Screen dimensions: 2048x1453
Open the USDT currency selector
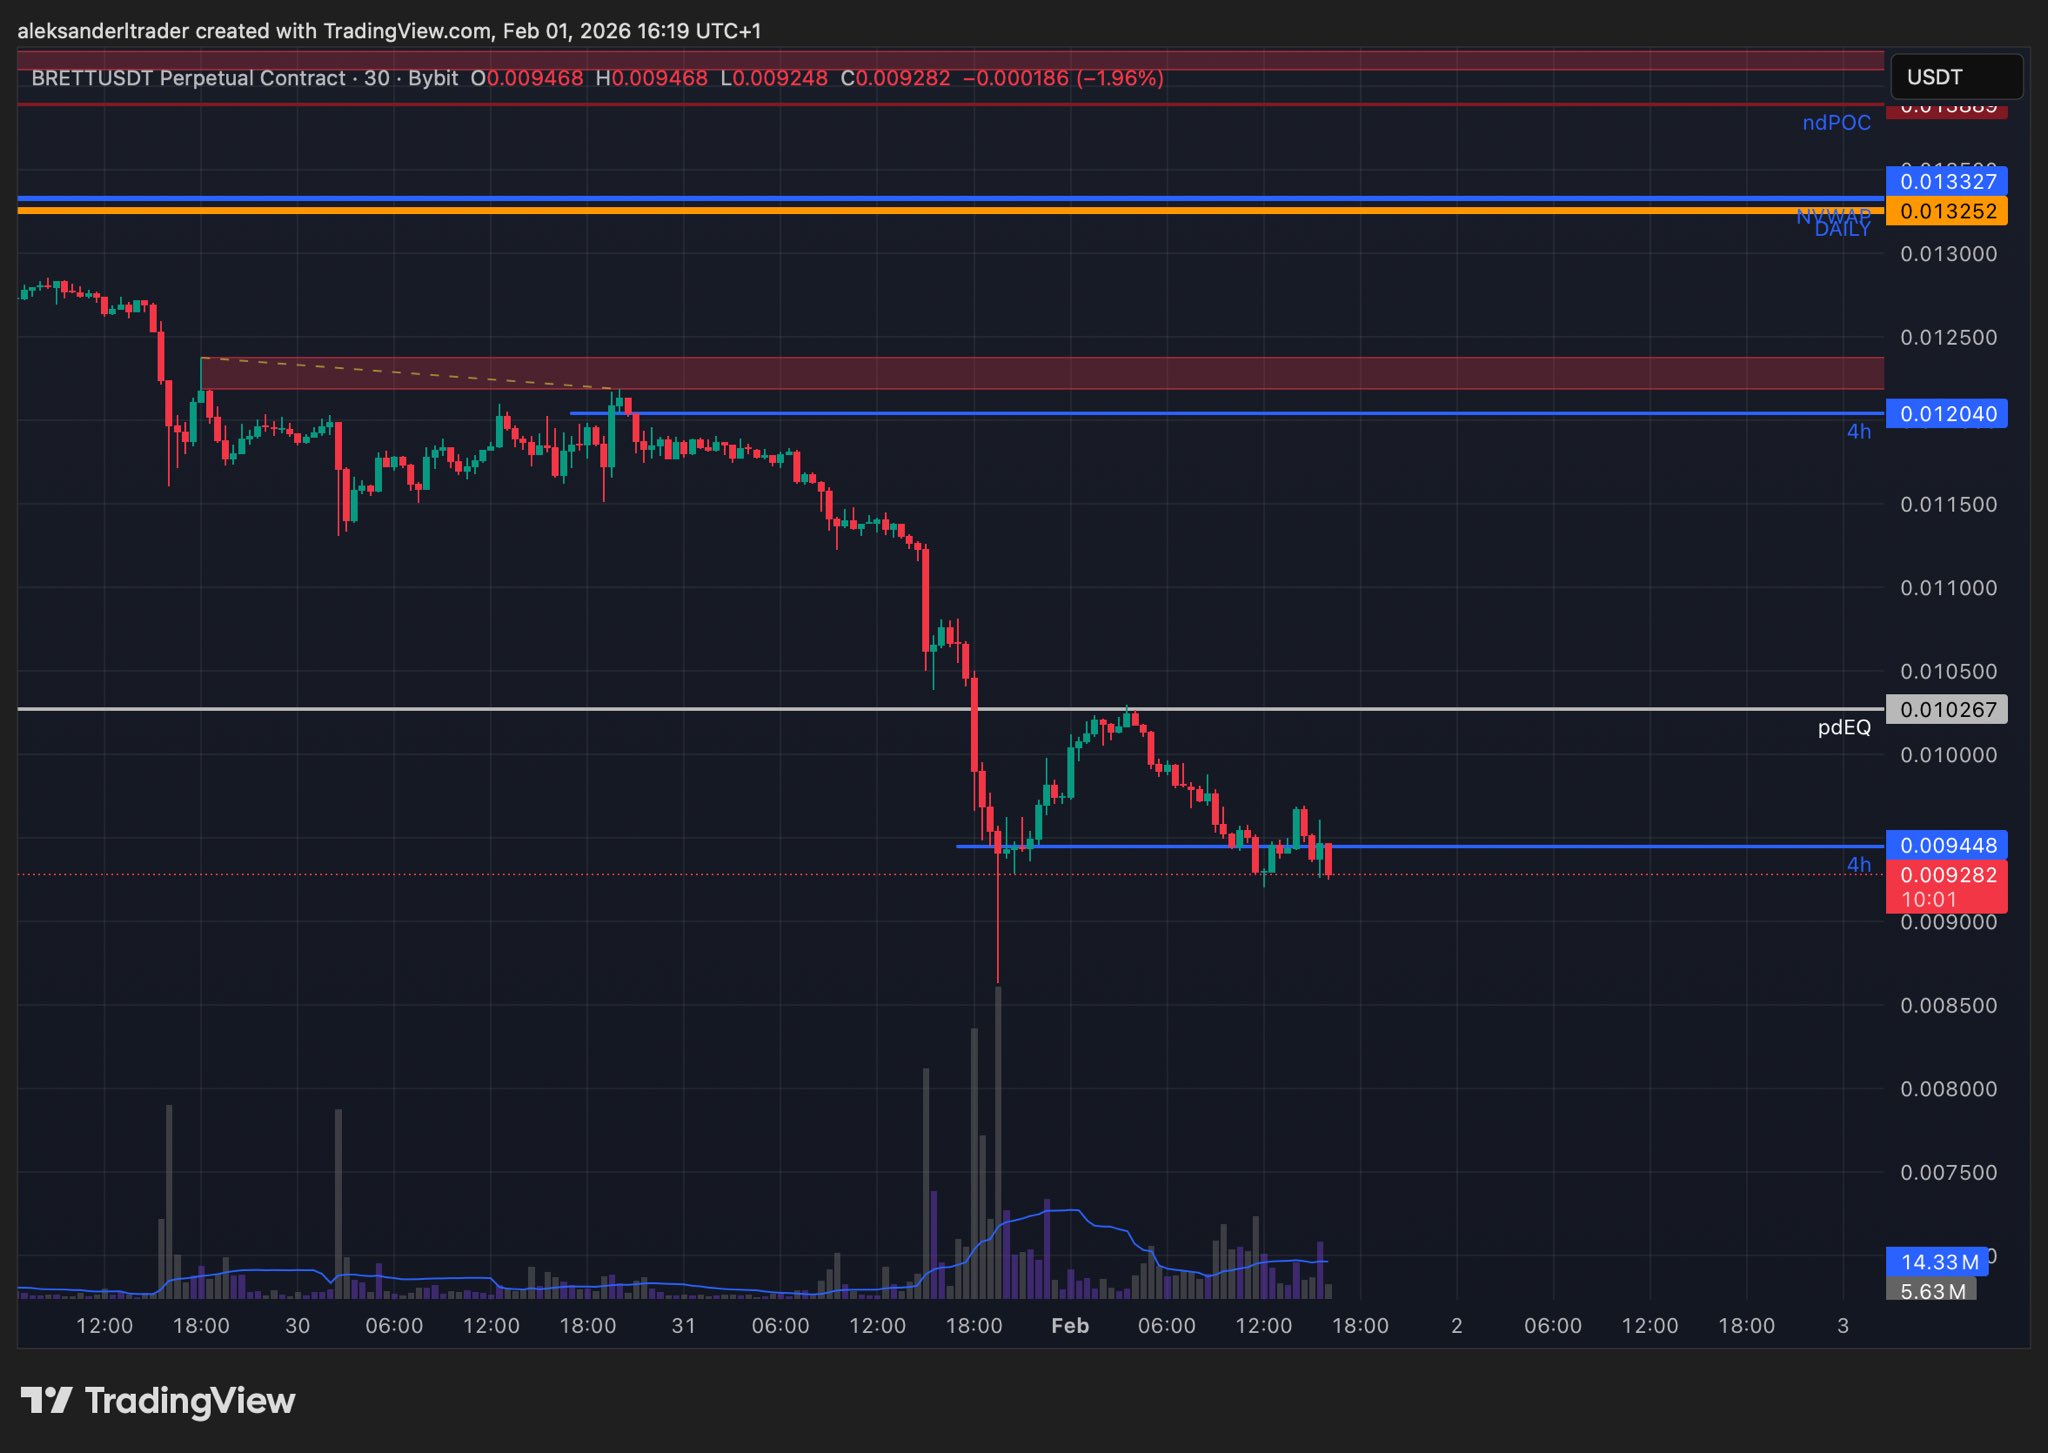[x=1955, y=77]
